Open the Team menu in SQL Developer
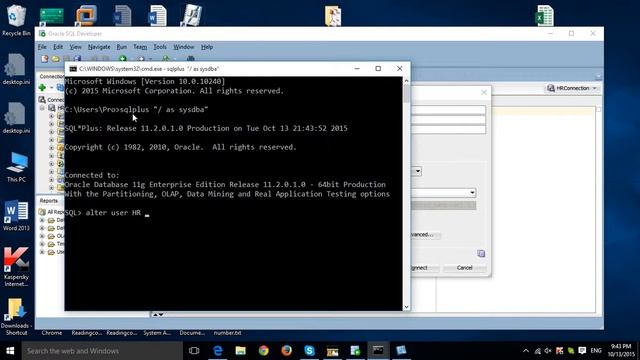The width and height of the screenshot is (640, 360). pos(140,47)
